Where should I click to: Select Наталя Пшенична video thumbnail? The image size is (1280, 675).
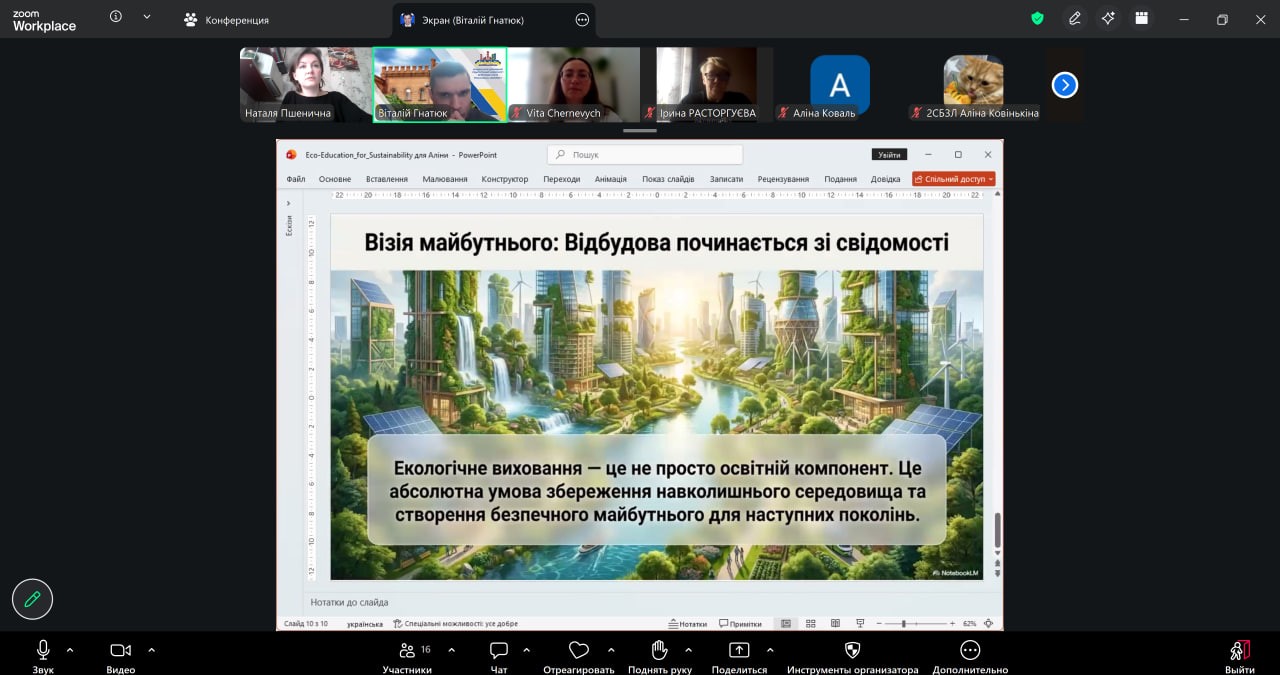click(306, 85)
